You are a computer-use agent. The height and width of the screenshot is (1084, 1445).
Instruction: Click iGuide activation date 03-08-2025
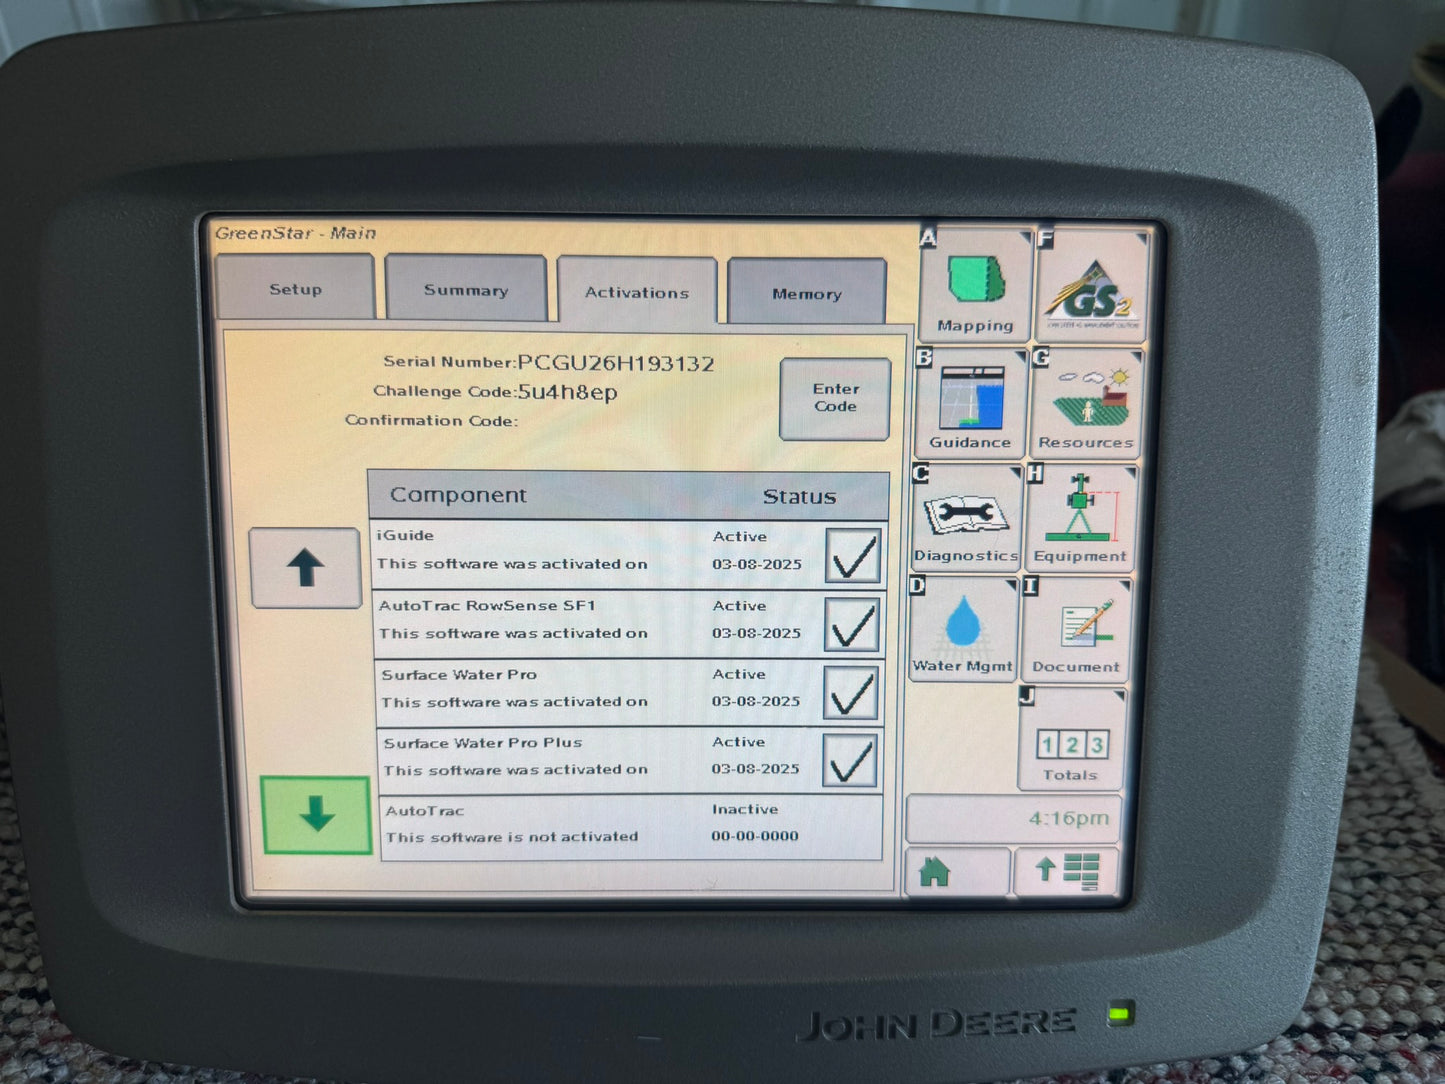(x=757, y=564)
